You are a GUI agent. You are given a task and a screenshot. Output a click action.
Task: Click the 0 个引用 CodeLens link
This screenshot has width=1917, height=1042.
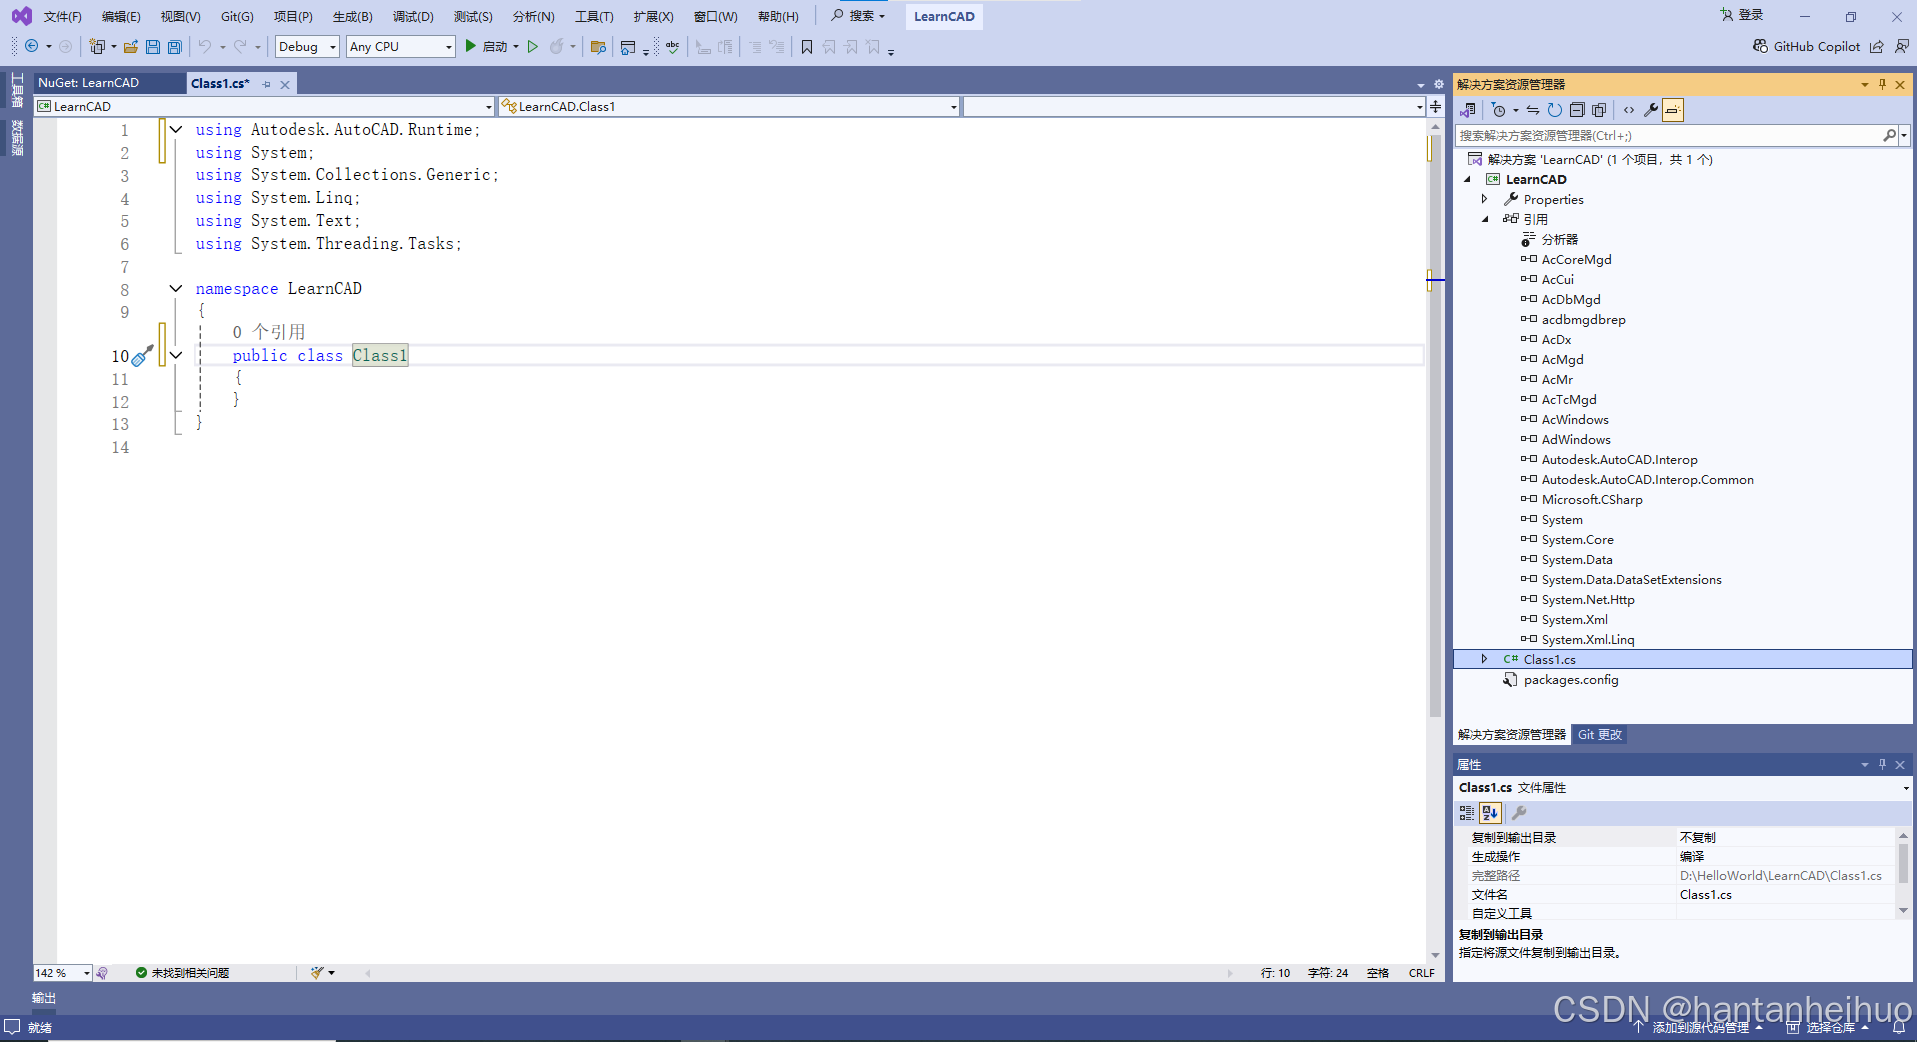268,332
